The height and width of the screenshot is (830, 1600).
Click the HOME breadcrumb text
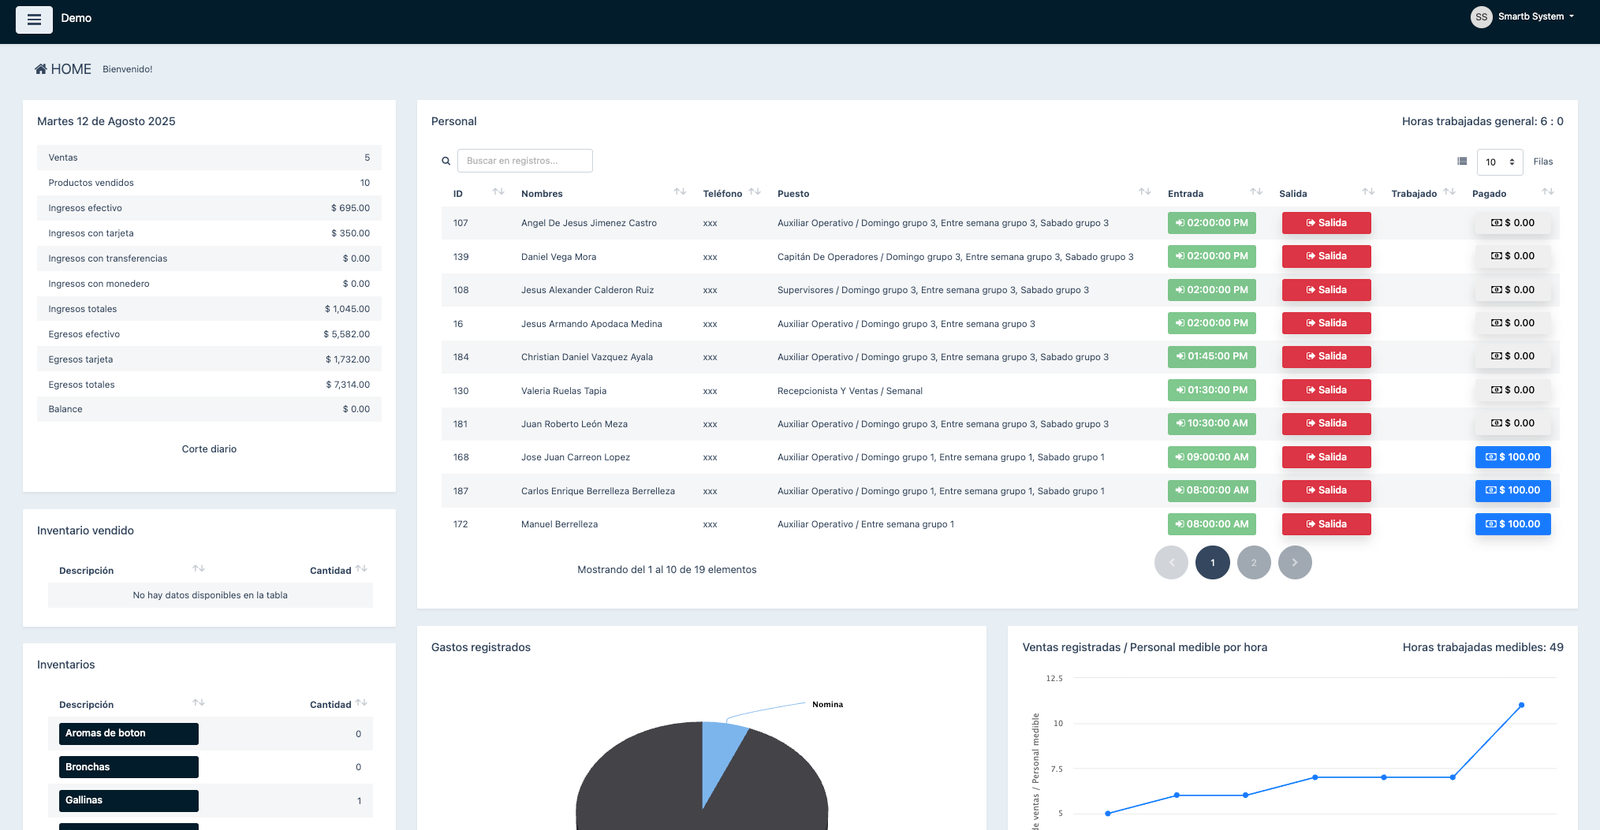point(71,69)
